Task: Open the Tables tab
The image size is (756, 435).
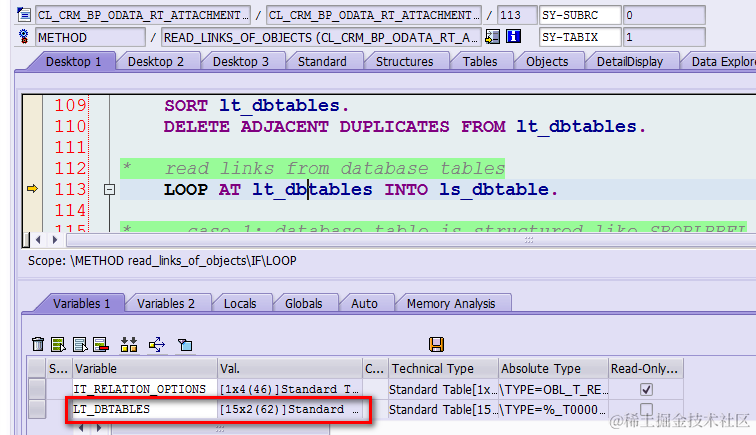Action: tap(480, 62)
